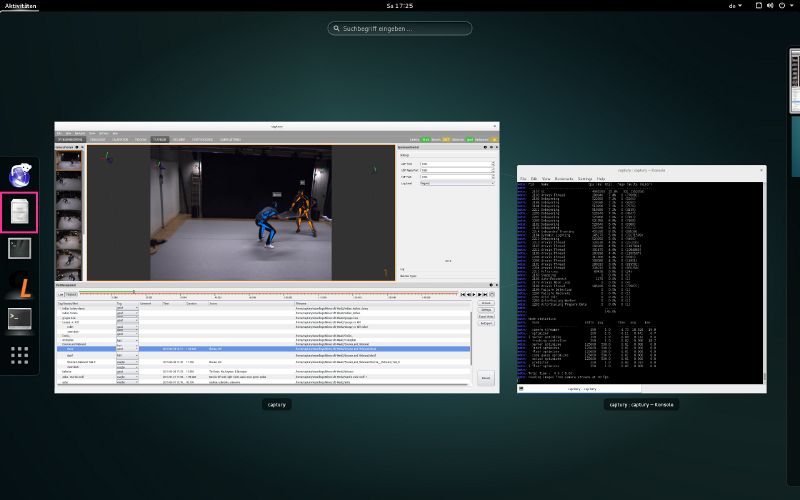The image size is (800, 500).
Task: Open the Settings menu in Konsole
Action: (x=585, y=179)
